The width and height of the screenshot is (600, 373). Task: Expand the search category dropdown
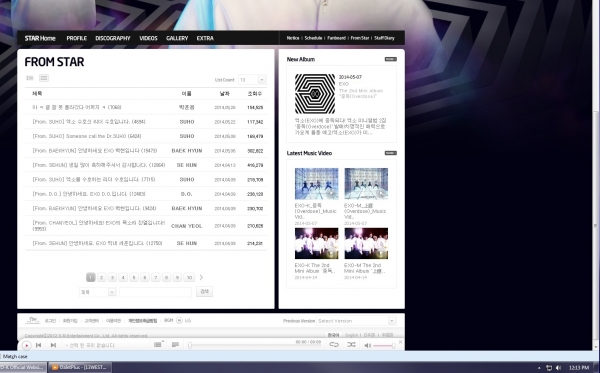(x=97, y=292)
